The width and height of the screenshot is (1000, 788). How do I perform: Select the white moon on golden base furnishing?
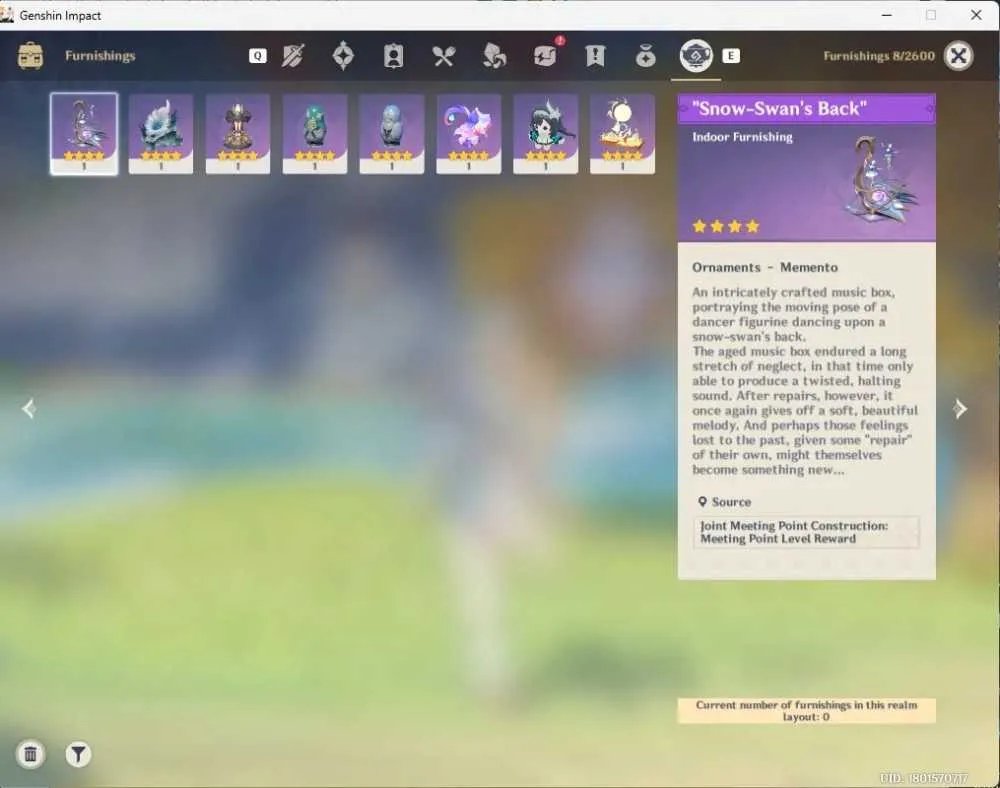622,134
